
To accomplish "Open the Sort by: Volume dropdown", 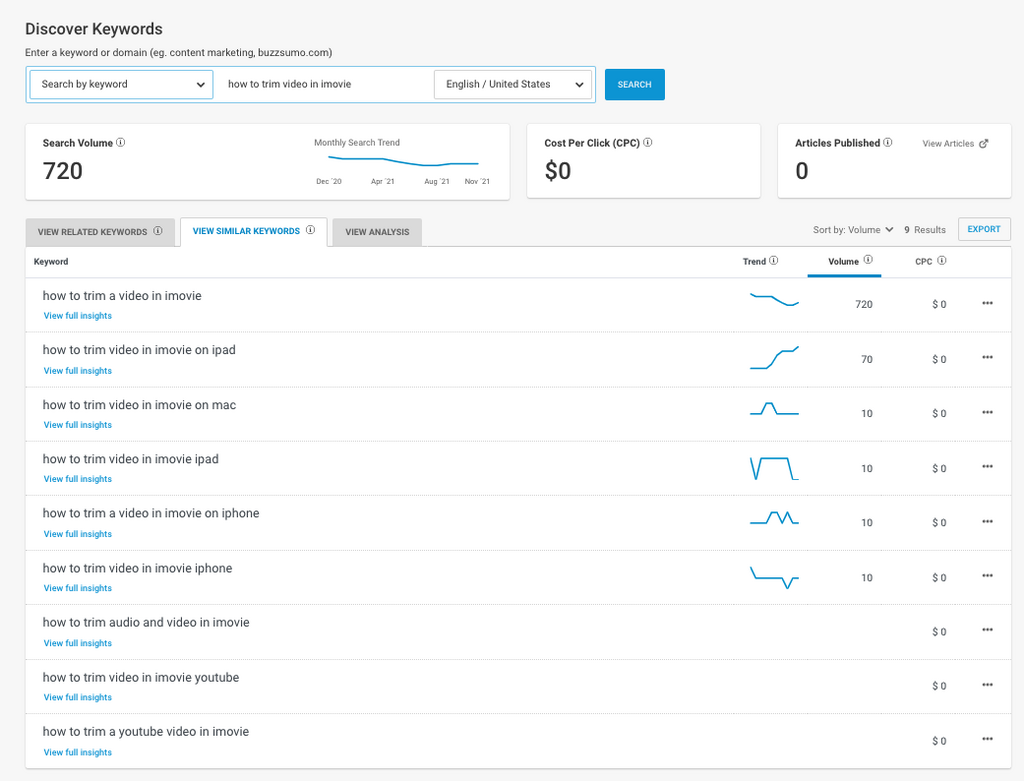I will pos(853,230).
